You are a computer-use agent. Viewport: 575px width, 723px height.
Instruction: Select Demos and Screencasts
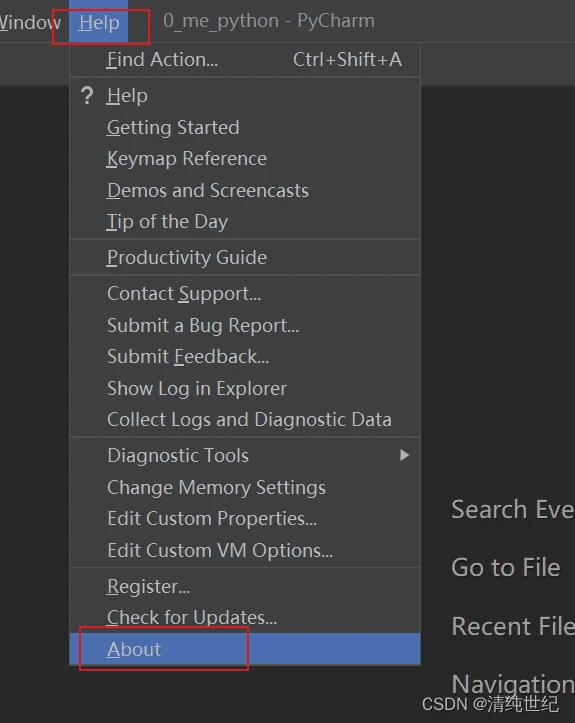tap(245, 190)
